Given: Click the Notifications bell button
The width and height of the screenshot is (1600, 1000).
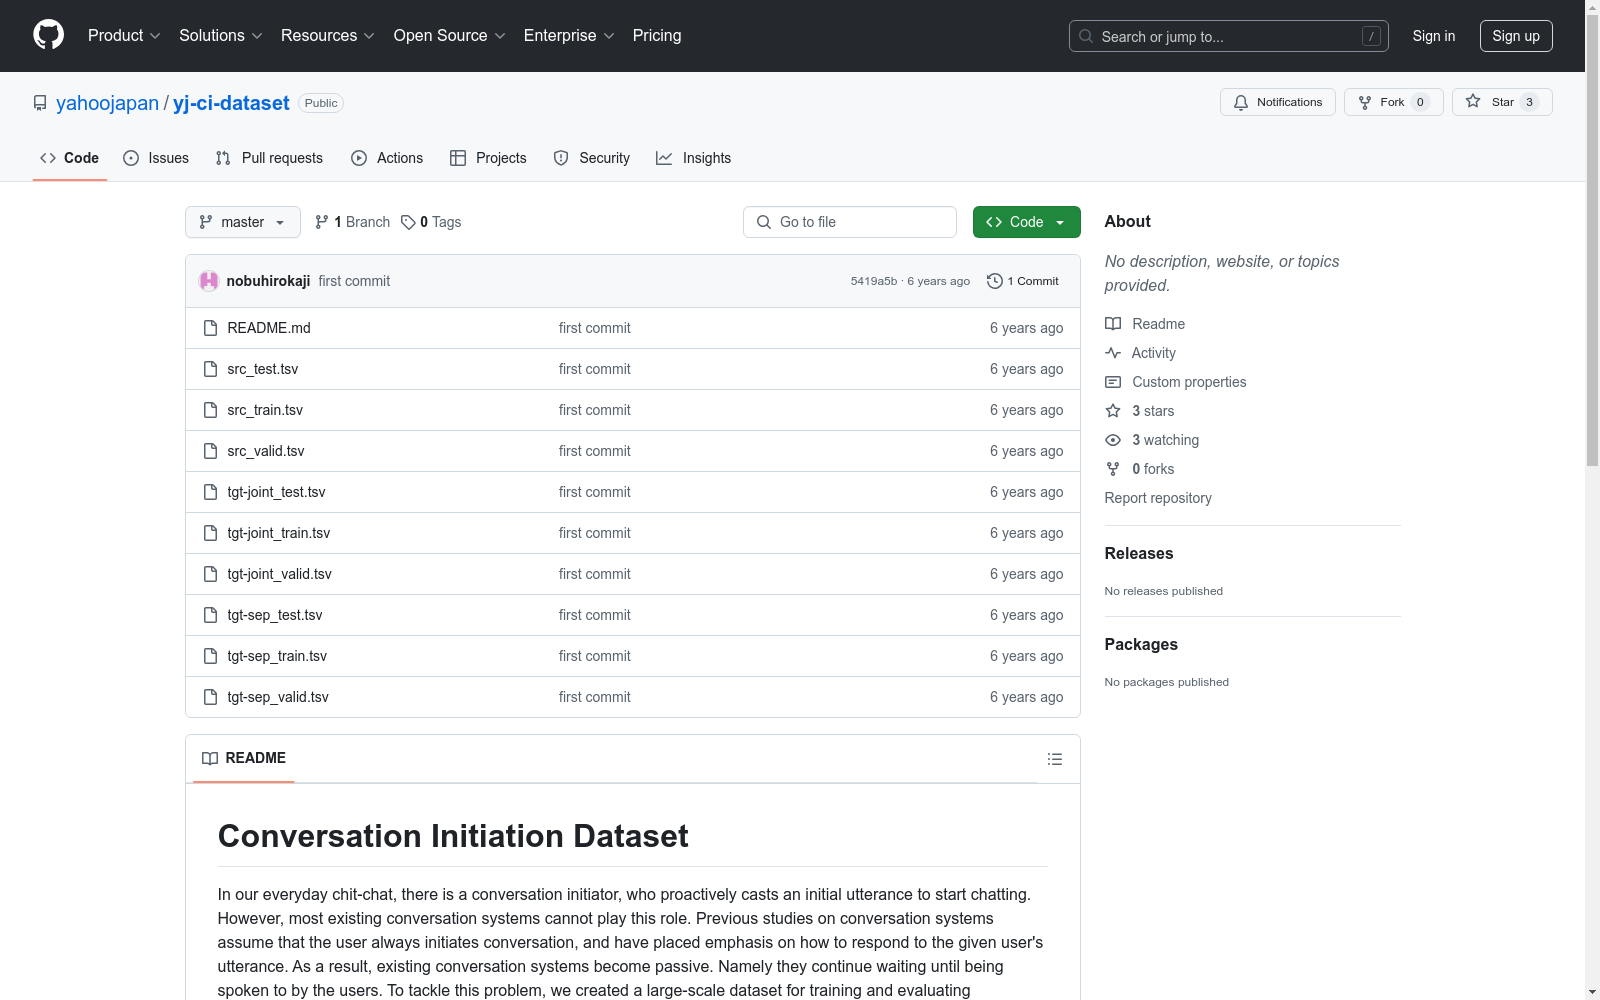Looking at the screenshot, I should pyautogui.click(x=1277, y=102).
